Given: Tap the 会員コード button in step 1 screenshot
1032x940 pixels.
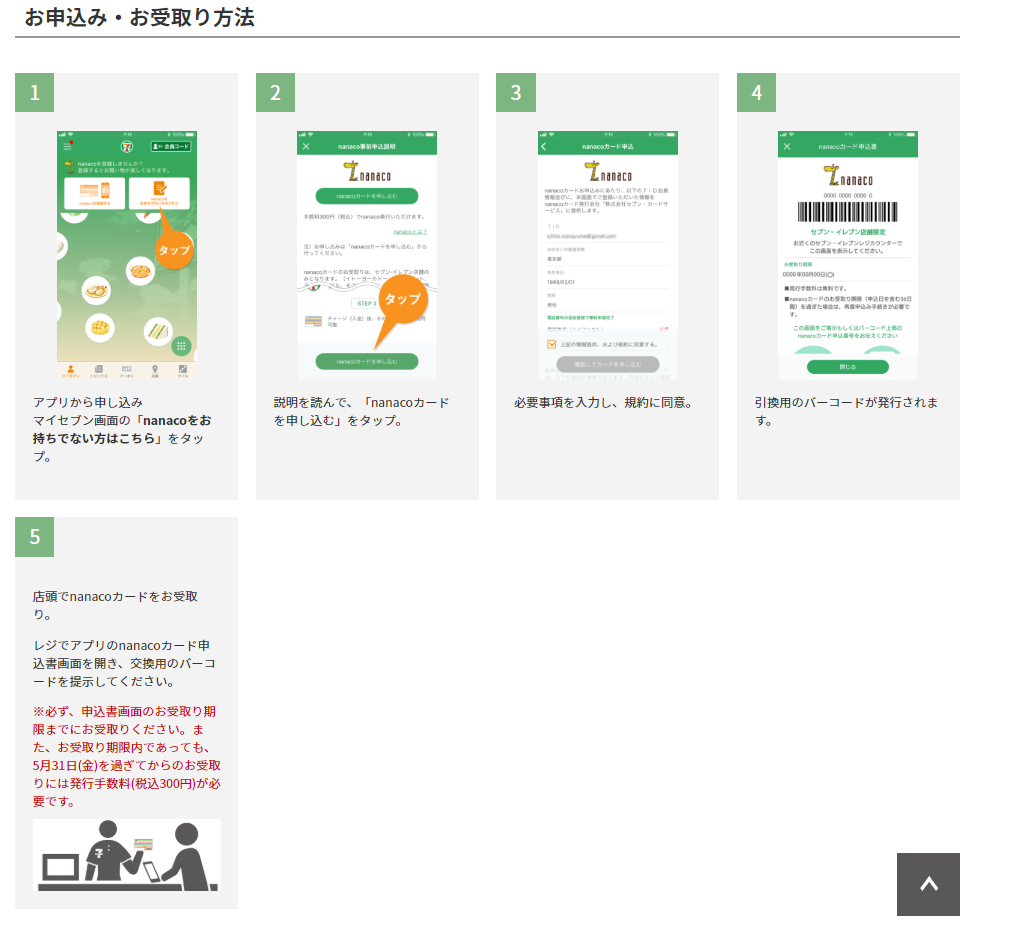Looking at the screenshot, I should (171, 146).
